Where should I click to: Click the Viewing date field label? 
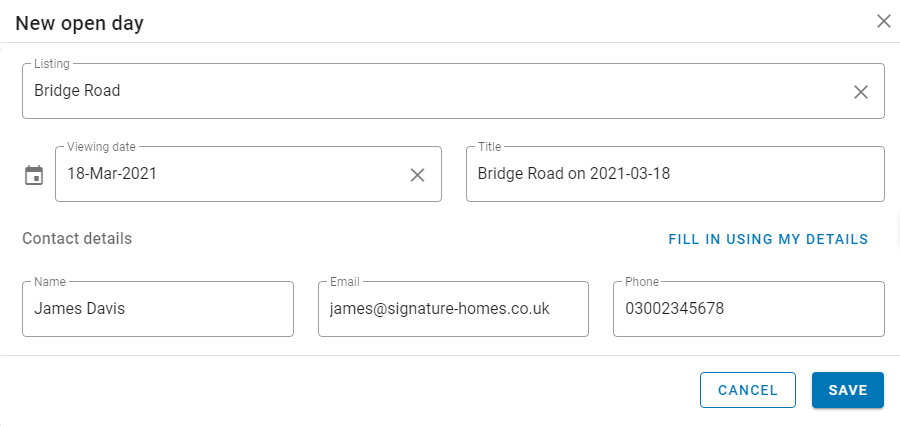point(101,147)
